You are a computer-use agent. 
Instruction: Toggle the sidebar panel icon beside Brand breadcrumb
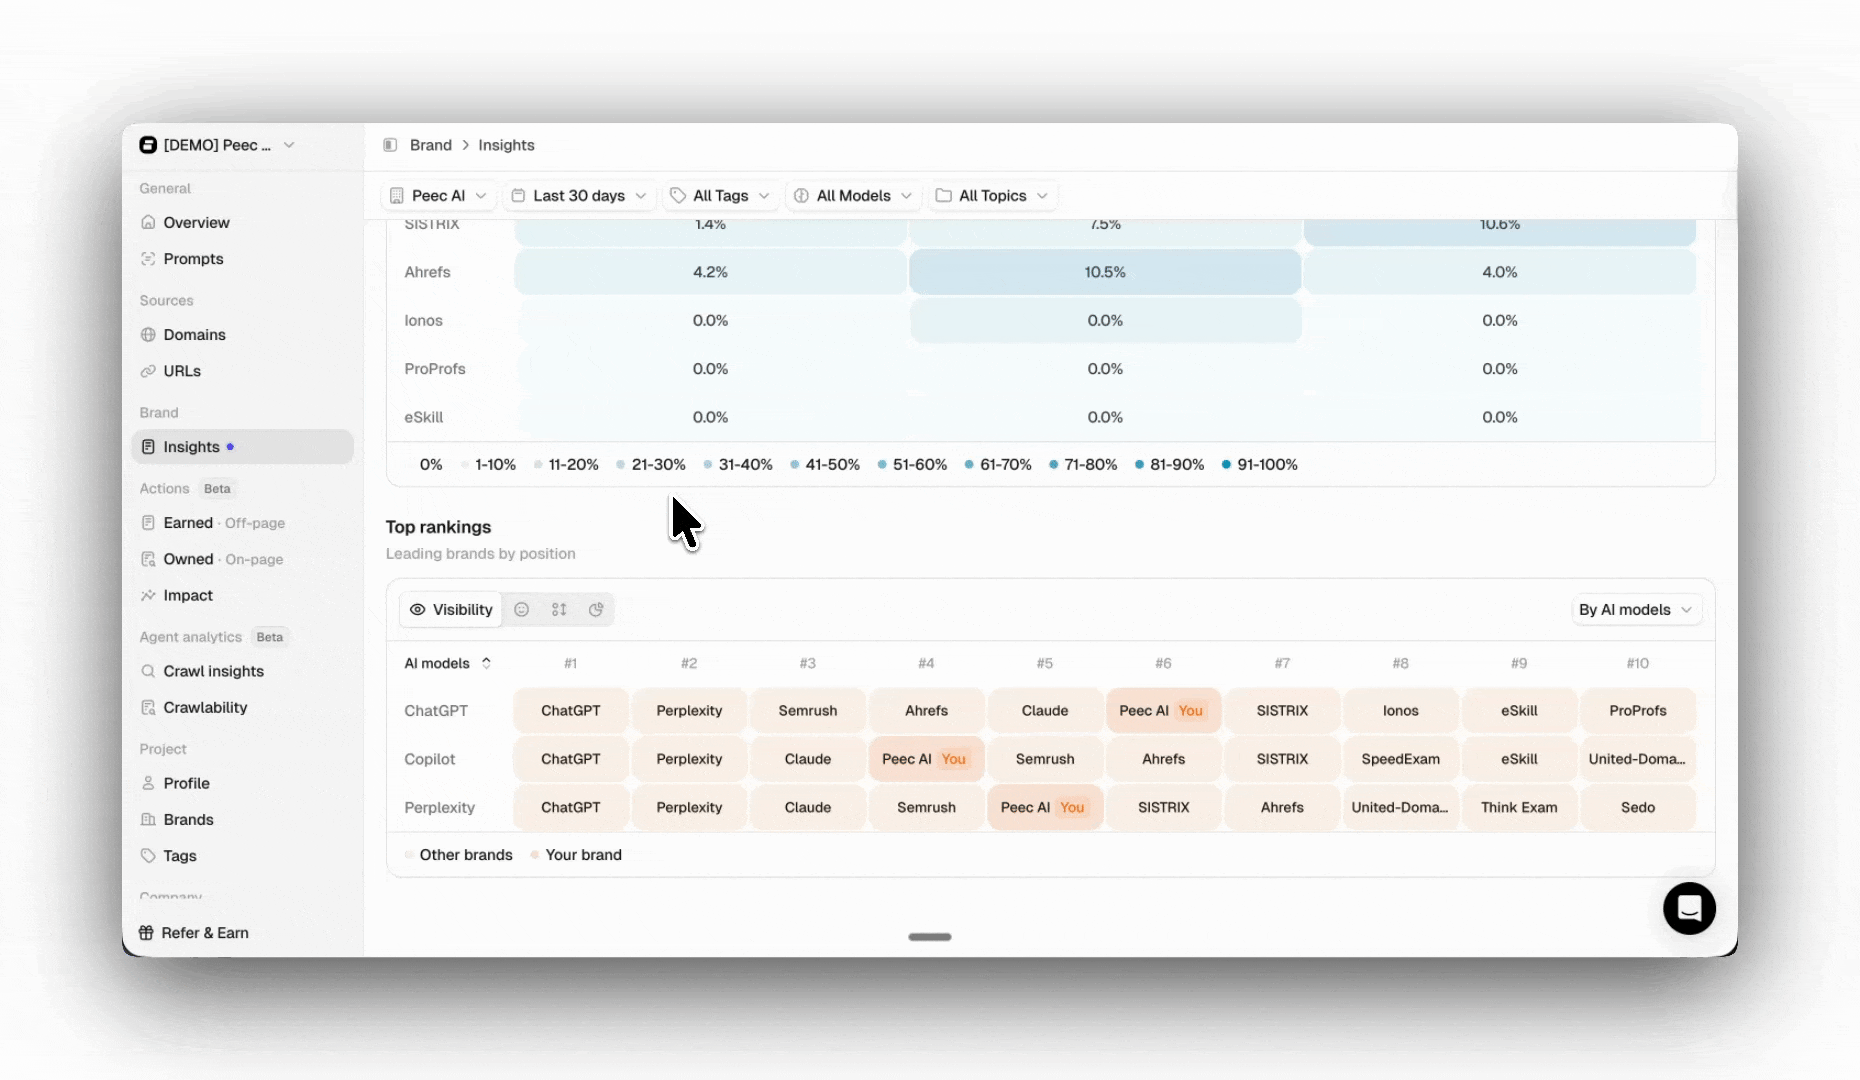coord(390,145)
